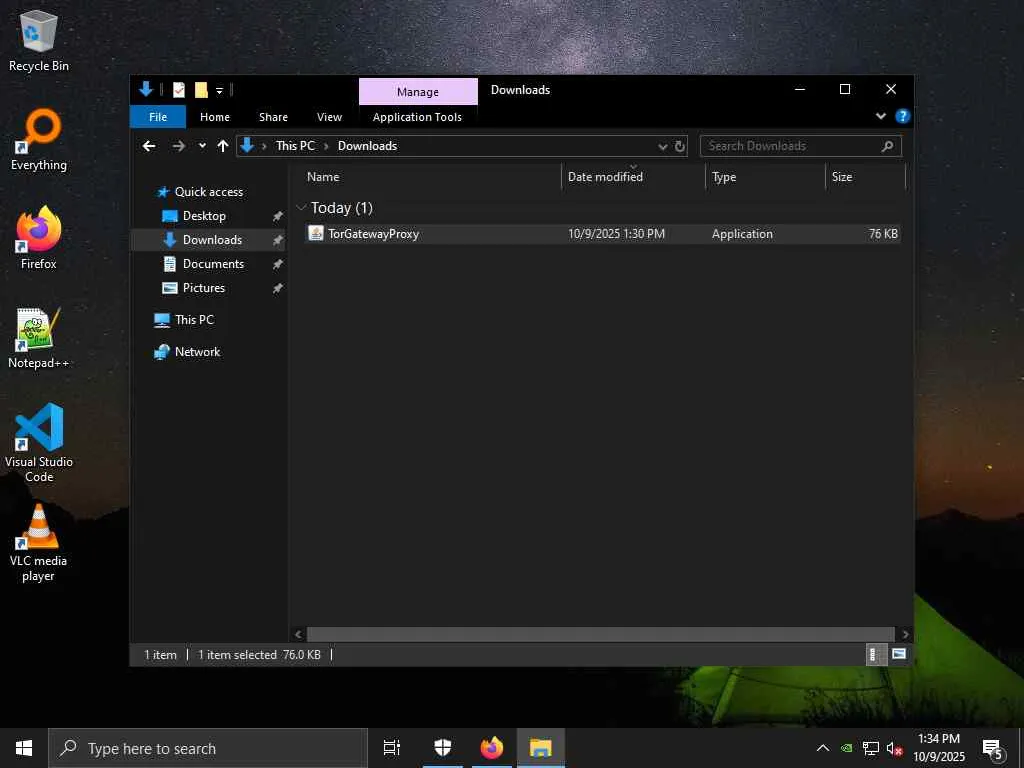The image size is (1024, 768).
Task: Click the File Explorer taskbar icon
Action: click(x=541, y=748)
